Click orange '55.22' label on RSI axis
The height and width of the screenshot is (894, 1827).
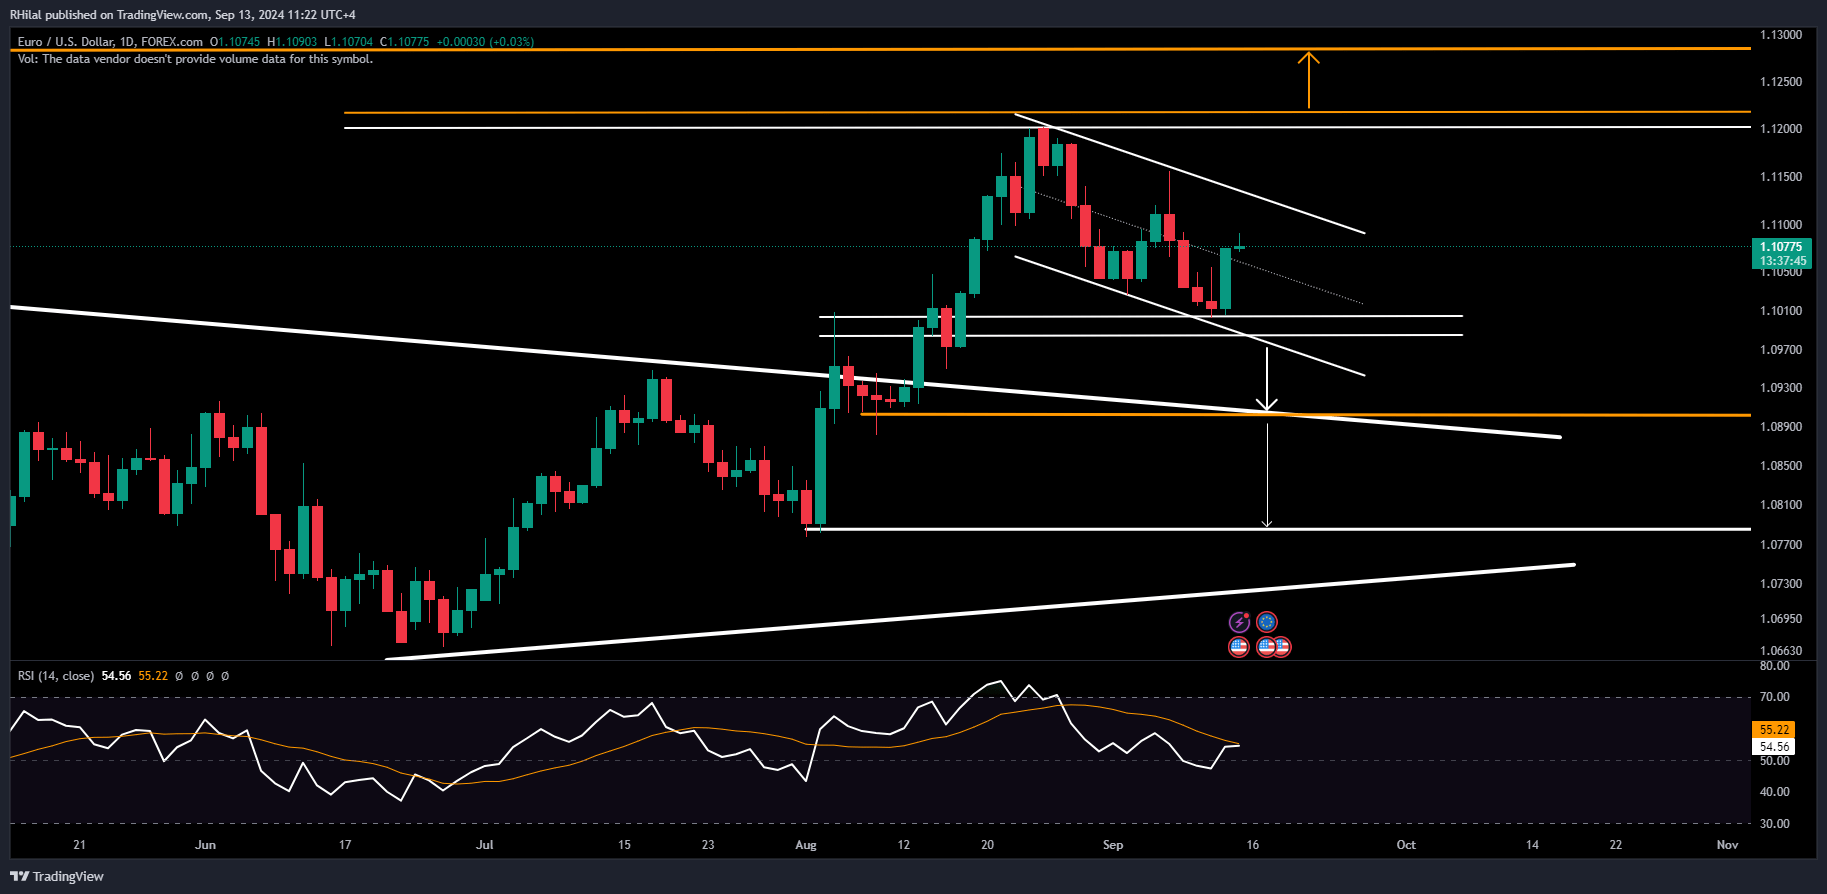[x=1774, y=730]
